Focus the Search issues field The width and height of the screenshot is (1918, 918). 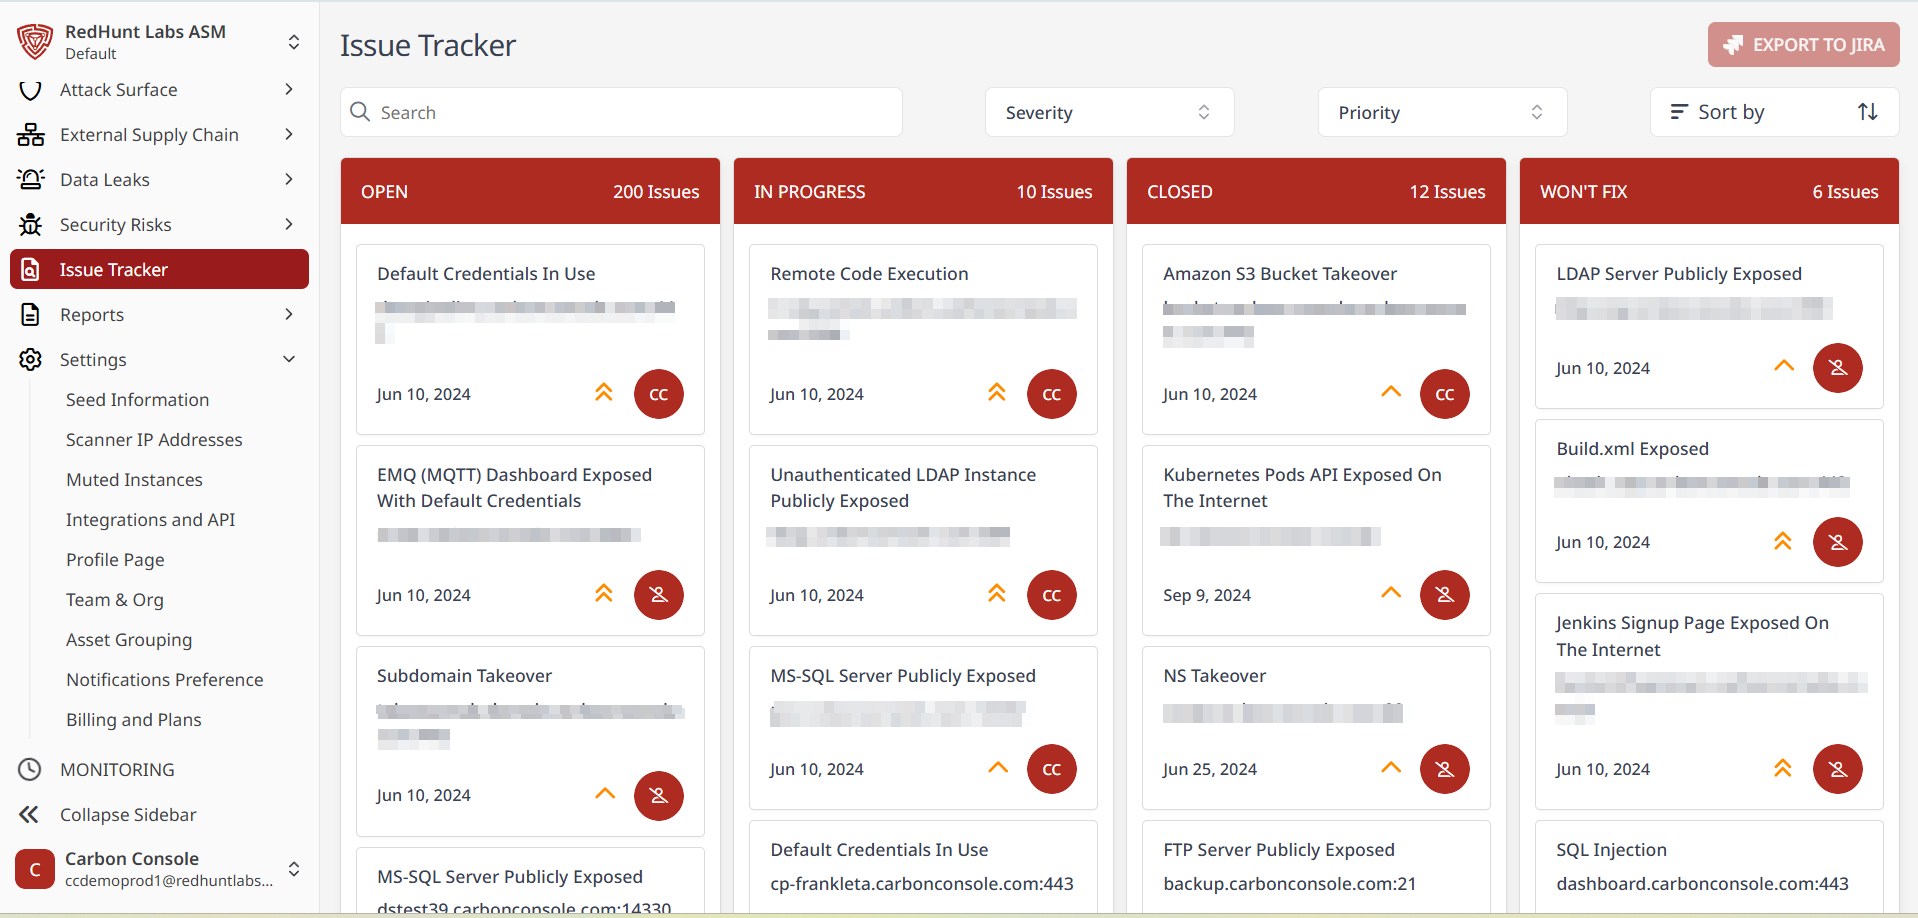point(621,112)
